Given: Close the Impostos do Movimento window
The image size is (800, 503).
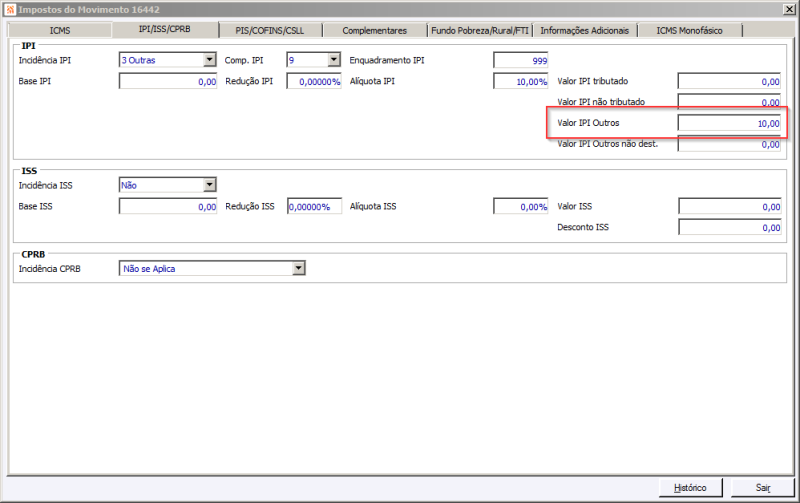Looking at the screenshot, I should (x=788, y=9).
